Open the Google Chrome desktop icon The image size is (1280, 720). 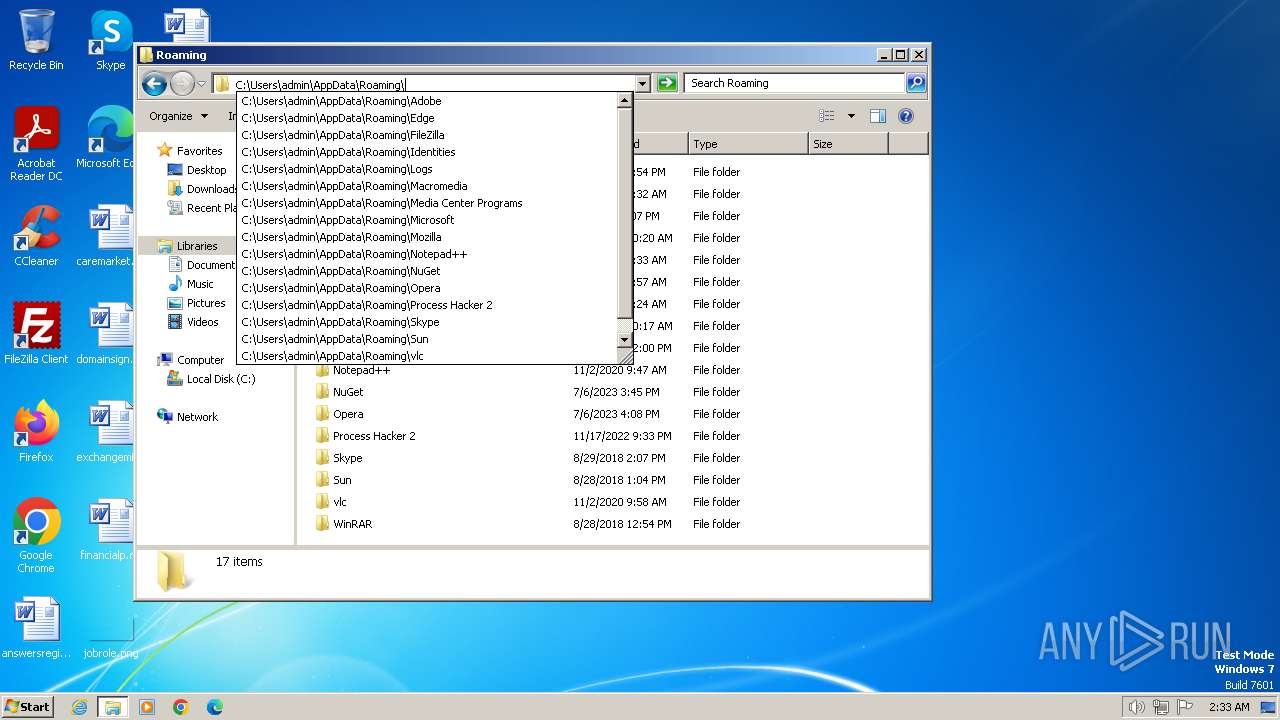coord(36,536)
